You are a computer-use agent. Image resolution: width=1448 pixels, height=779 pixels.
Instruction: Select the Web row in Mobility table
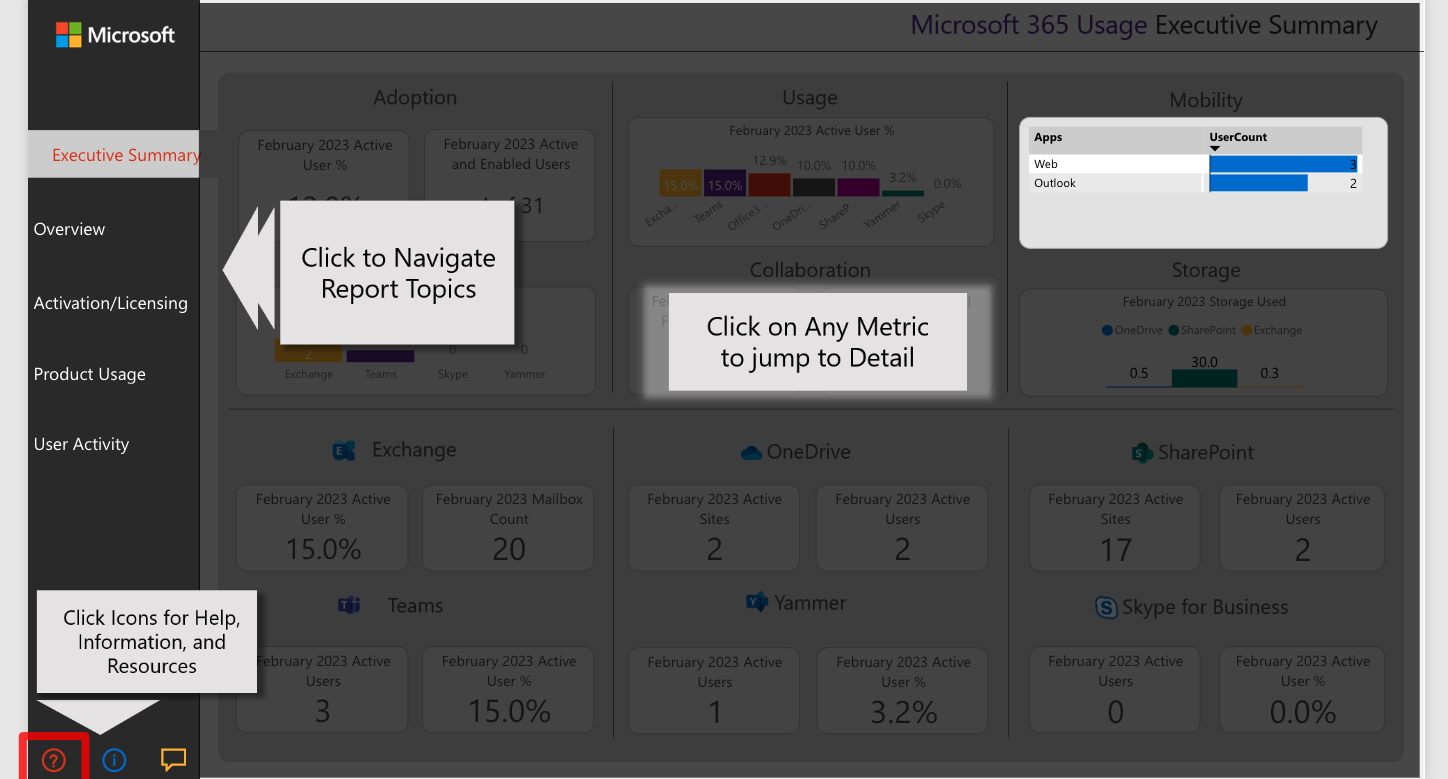pyautogui.click(x=1195, y=164)
